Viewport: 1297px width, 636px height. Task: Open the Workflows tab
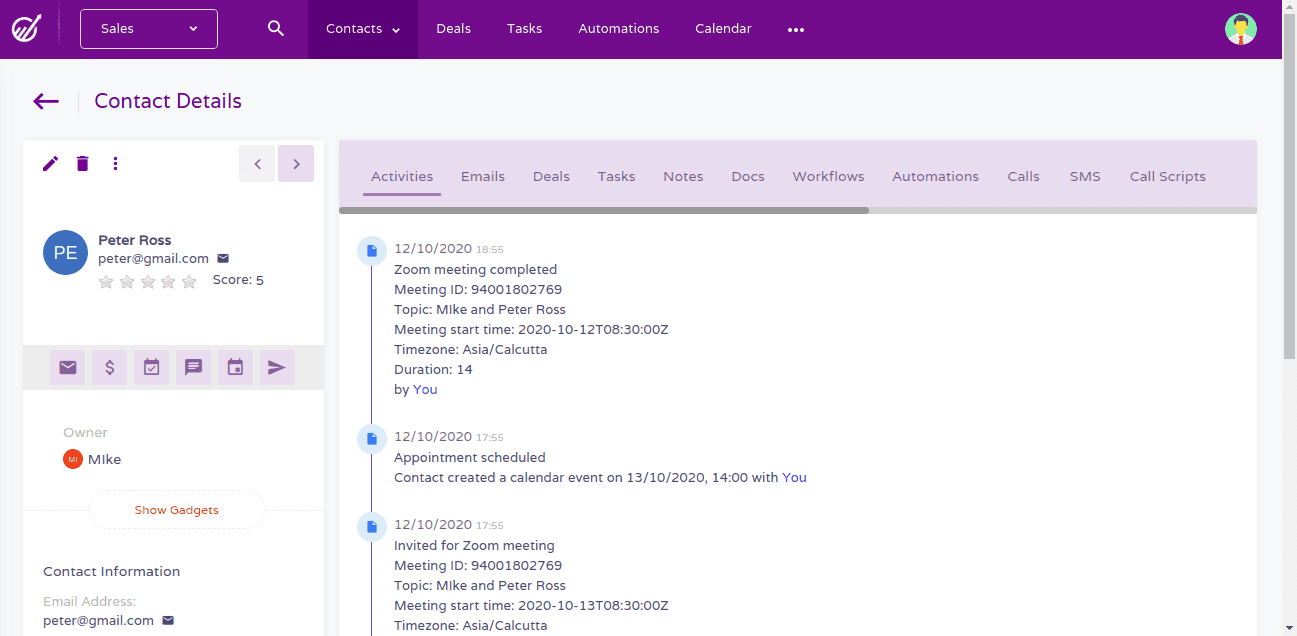(x=827, y=176)
